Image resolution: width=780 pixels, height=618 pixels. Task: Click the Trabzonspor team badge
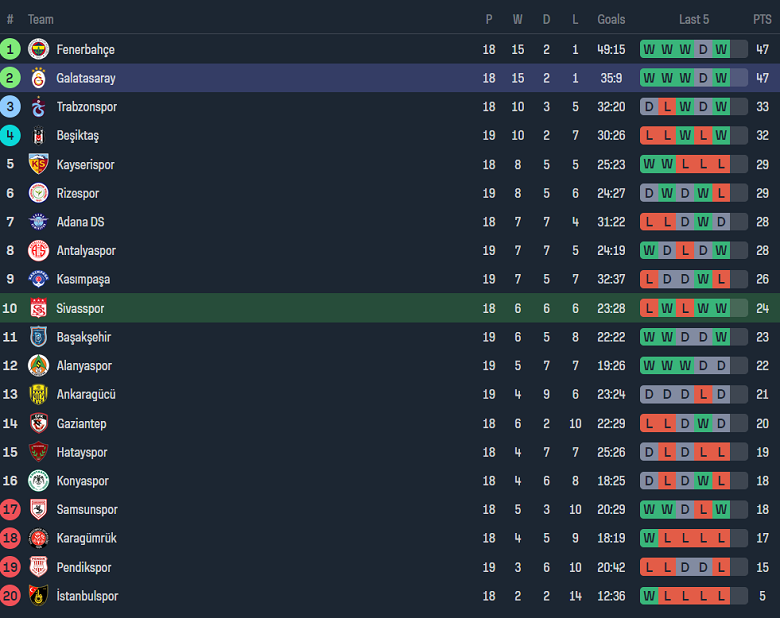click(38, 107)
